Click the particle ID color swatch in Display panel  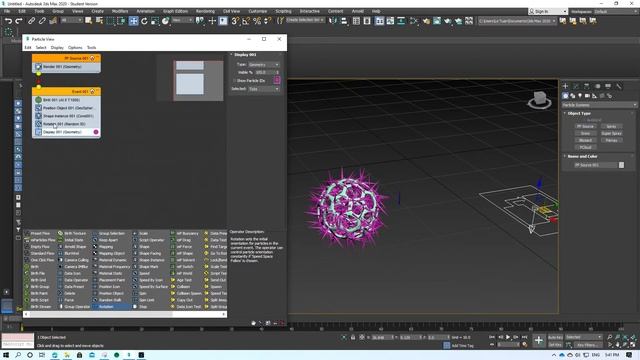click(x=277, y=80)
